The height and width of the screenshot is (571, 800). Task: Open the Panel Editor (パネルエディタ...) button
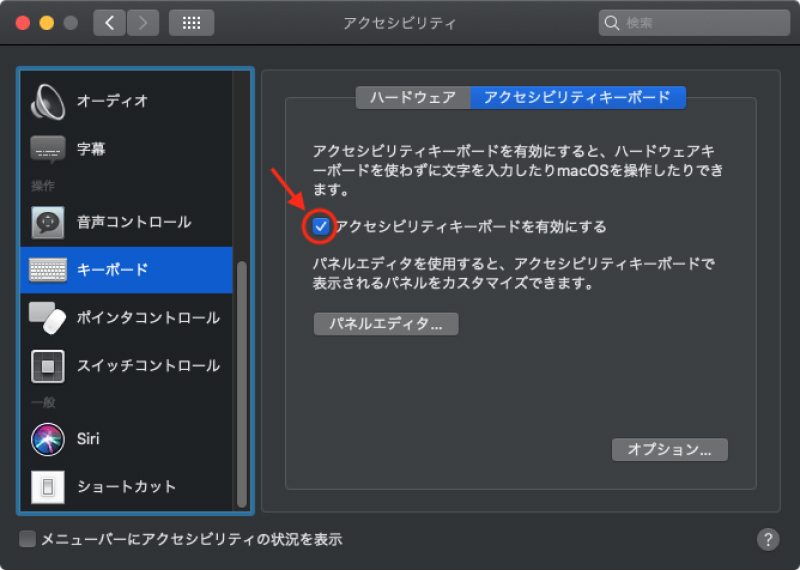[x=386, y=324]
